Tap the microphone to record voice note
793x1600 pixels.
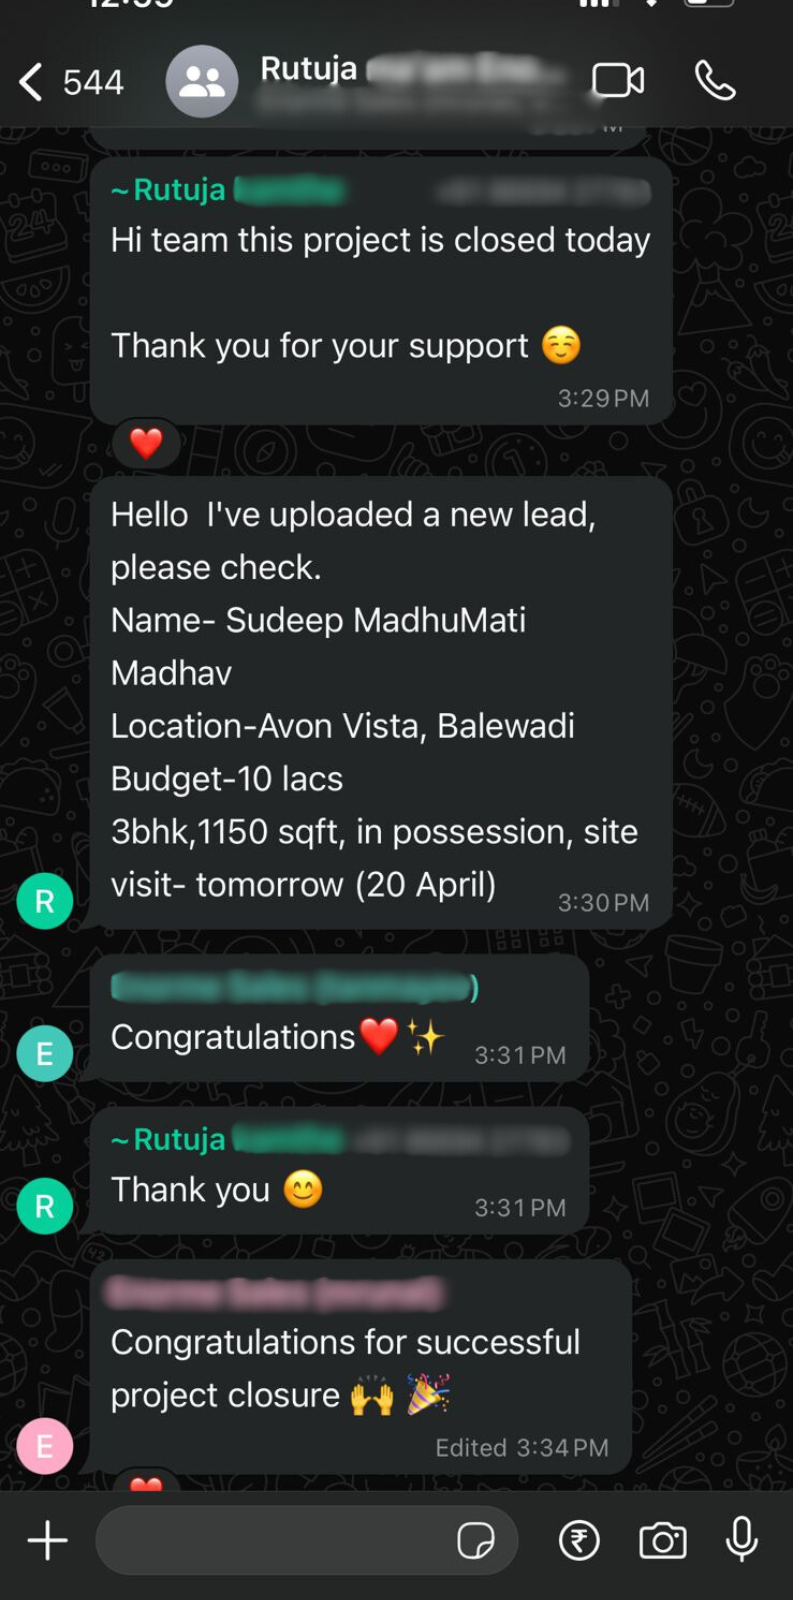(x=741, y=1539)
